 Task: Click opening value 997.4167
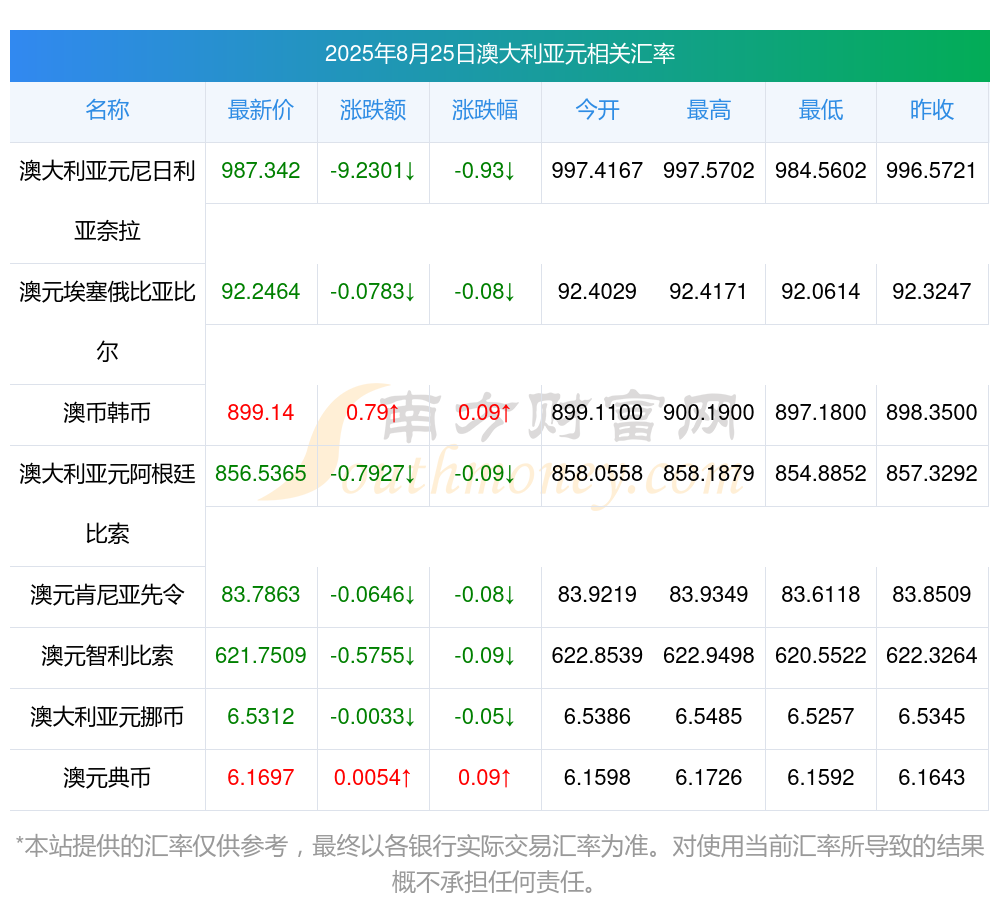[x=597, y=171]
